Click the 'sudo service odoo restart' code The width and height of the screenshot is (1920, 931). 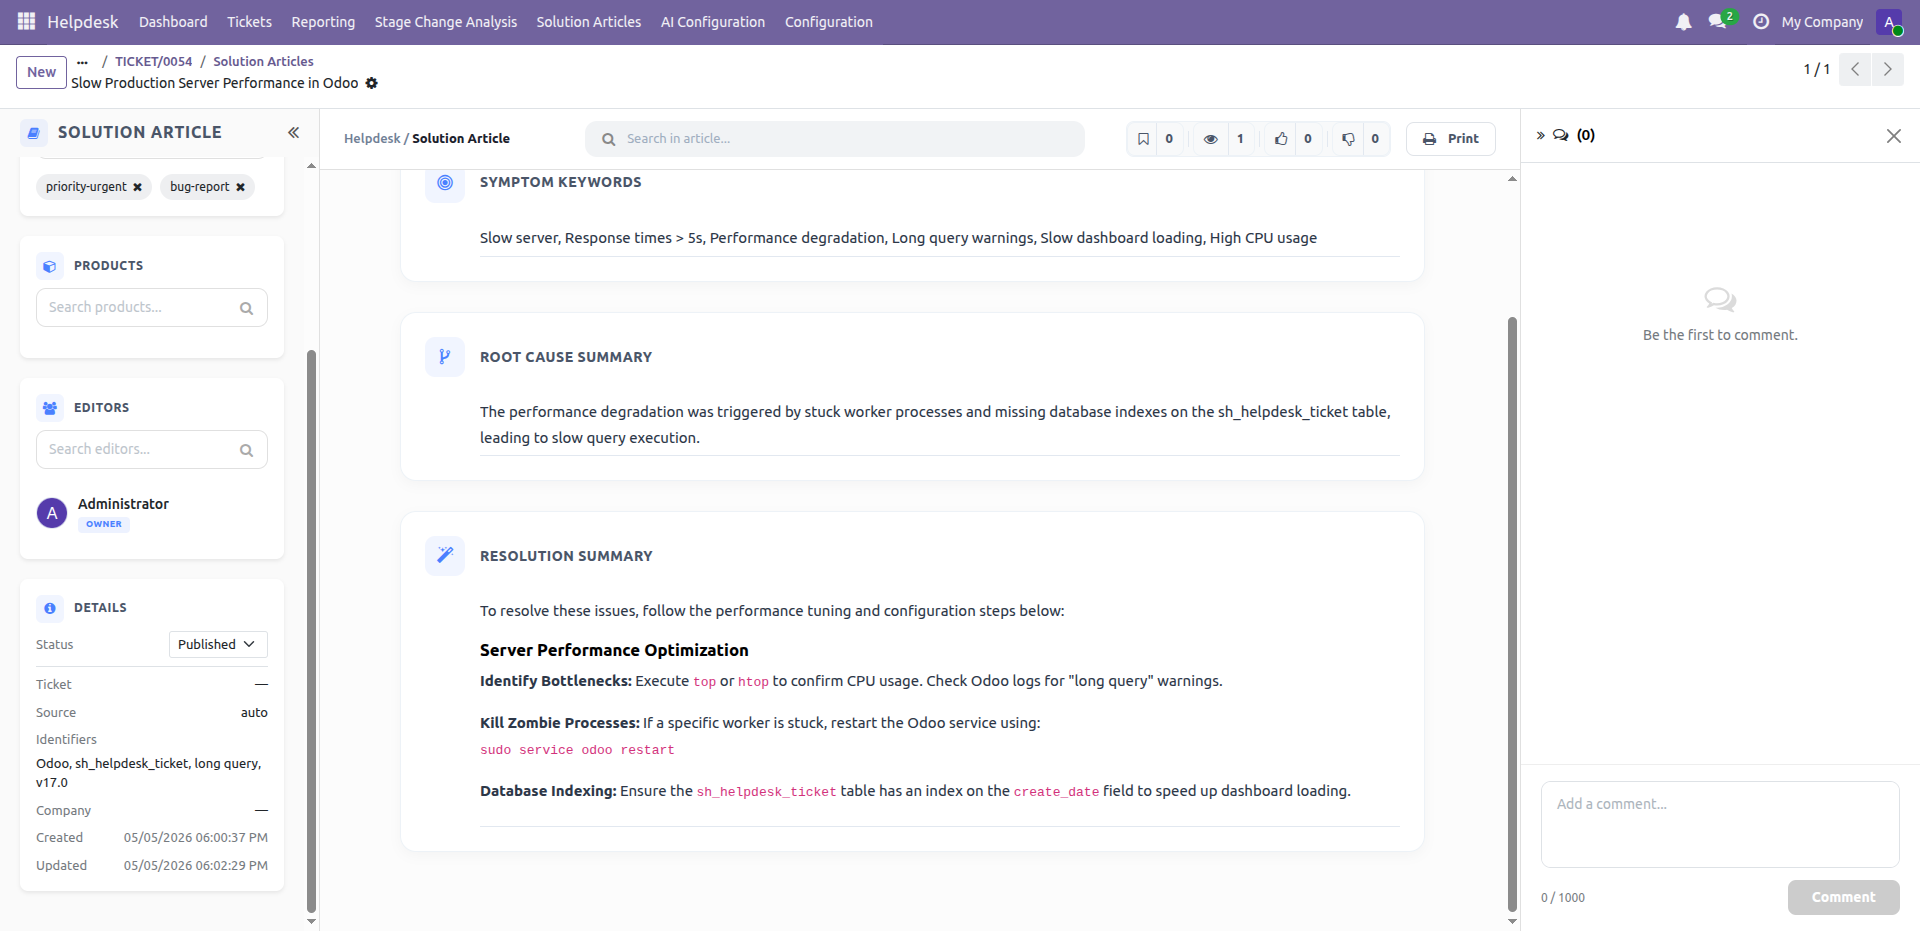(x=577, y=750)
